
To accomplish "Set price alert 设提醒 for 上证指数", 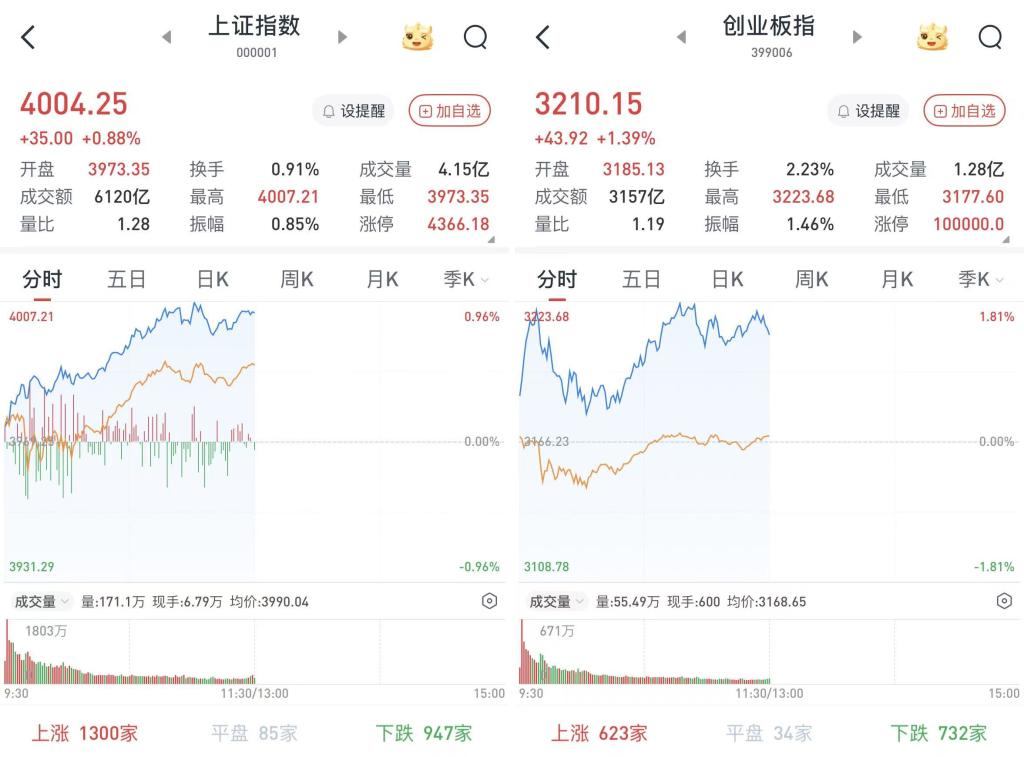I will tap(353, 111).
